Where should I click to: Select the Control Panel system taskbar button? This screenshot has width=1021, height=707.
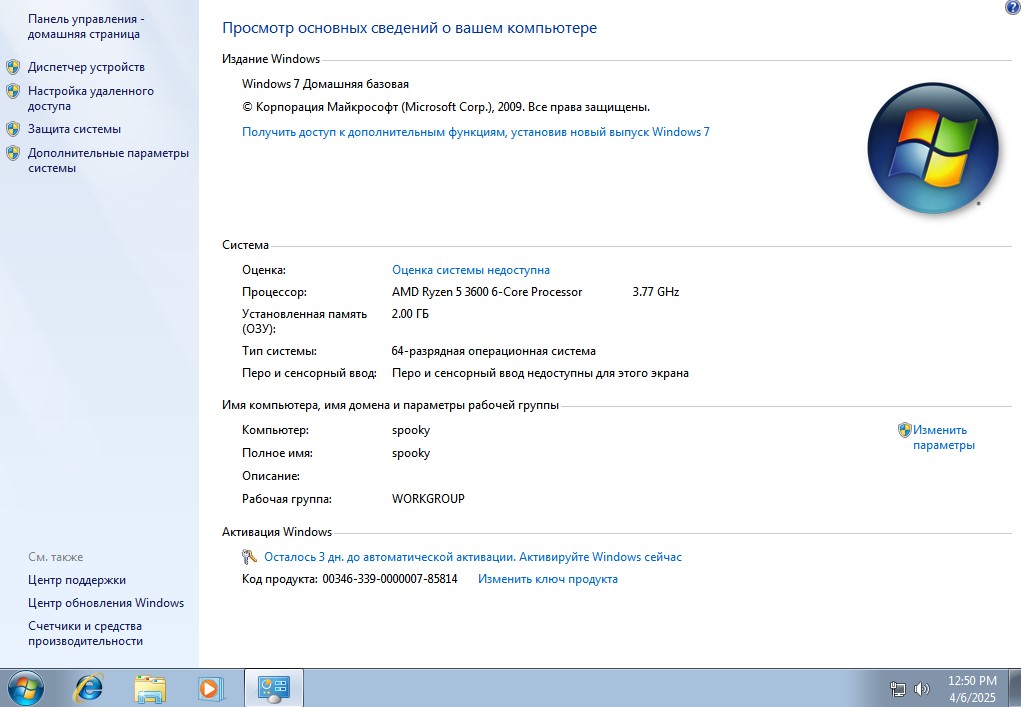pos(273,688)
